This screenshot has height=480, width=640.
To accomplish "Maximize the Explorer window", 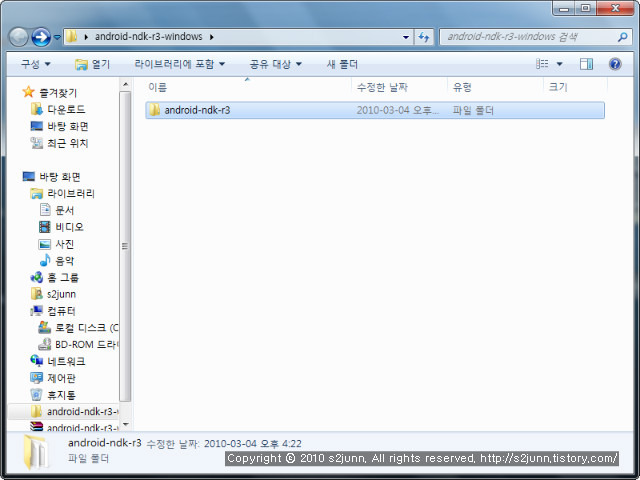I will [585, 8].
